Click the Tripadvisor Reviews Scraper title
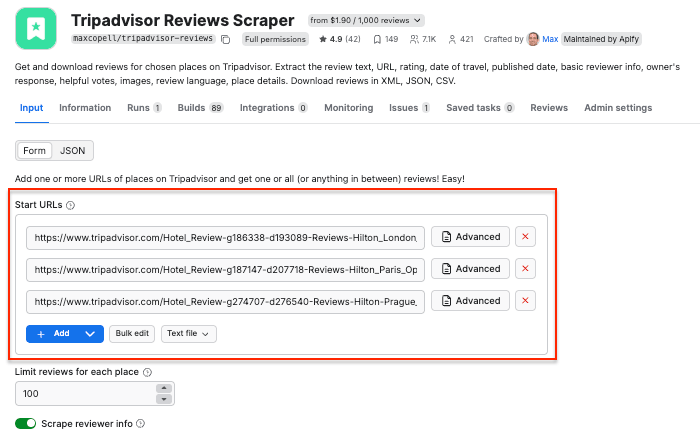The height and width of the screenshot is (440, 700). (x=183, y=21)
